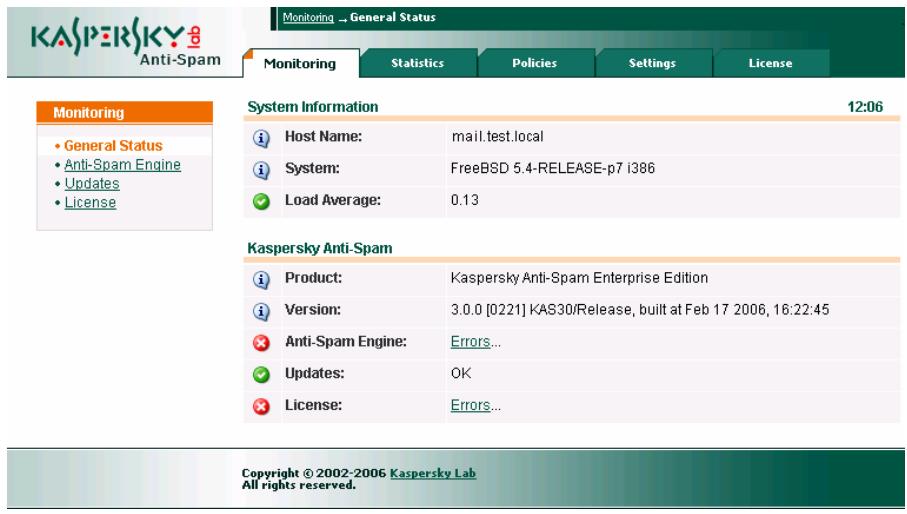Open the Policies tab

pos(534,63)
